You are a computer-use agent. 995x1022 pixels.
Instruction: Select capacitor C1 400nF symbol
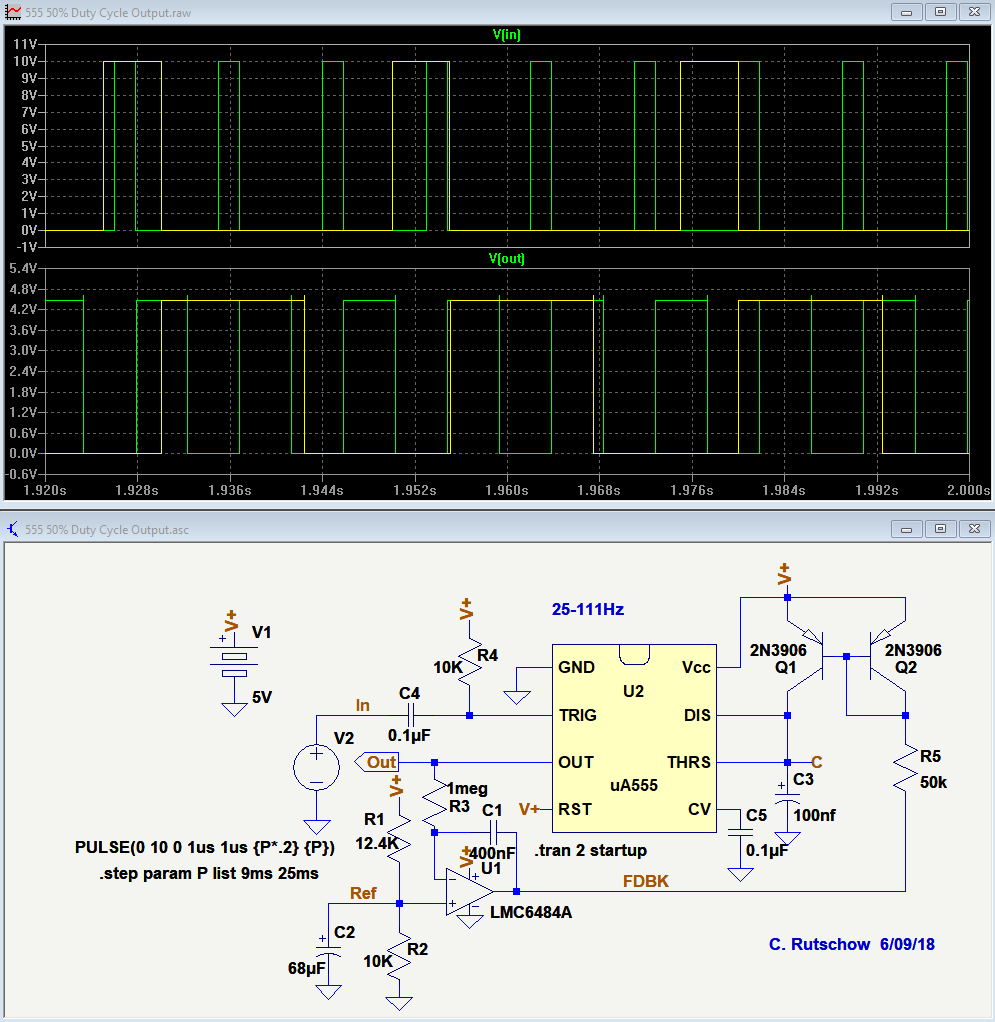(x=493, y=832)
